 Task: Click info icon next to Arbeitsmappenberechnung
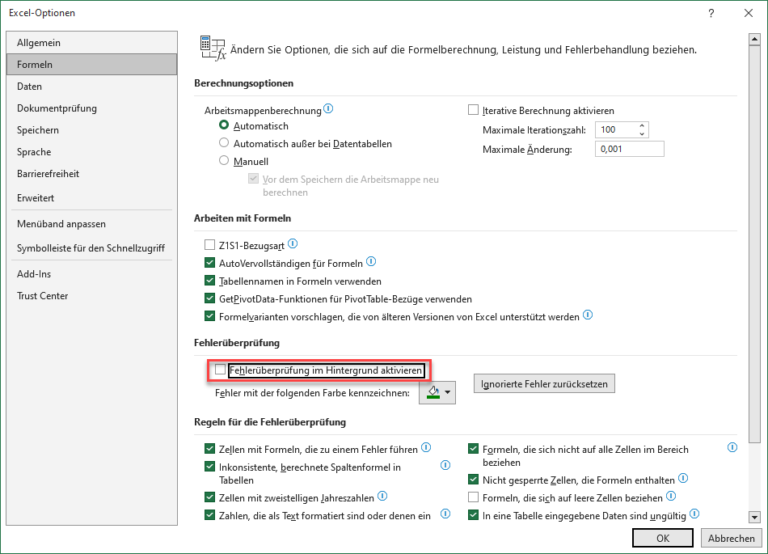pyautogui.click(x=329, y=108)
